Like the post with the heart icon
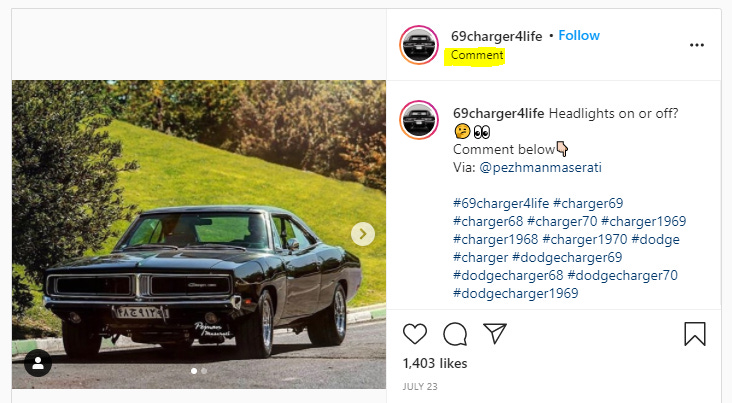This screenshot has height=403, width=732. click(415, 334)
